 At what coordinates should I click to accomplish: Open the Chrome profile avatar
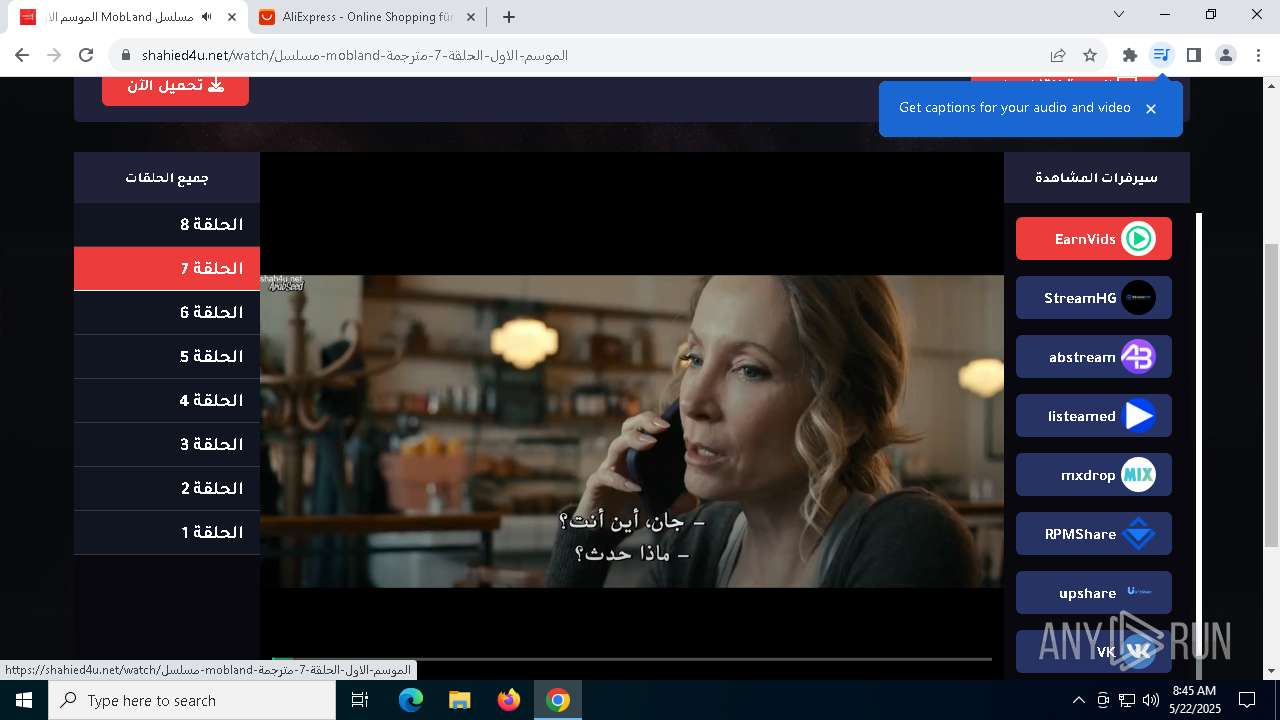pos(1226,55)
